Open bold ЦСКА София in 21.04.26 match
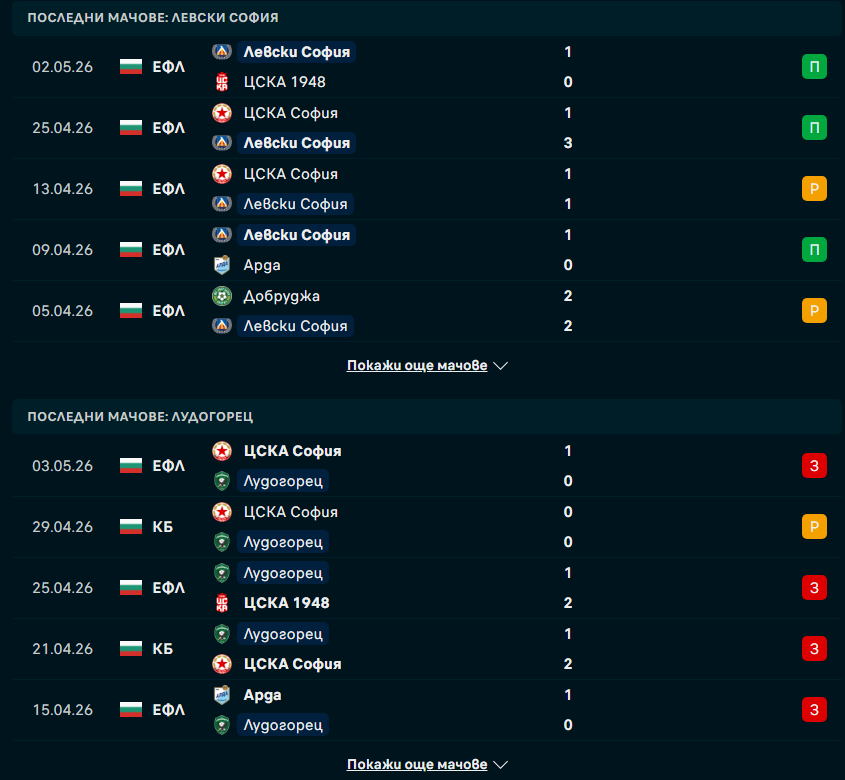845x780 pixels. coord(292,664)
